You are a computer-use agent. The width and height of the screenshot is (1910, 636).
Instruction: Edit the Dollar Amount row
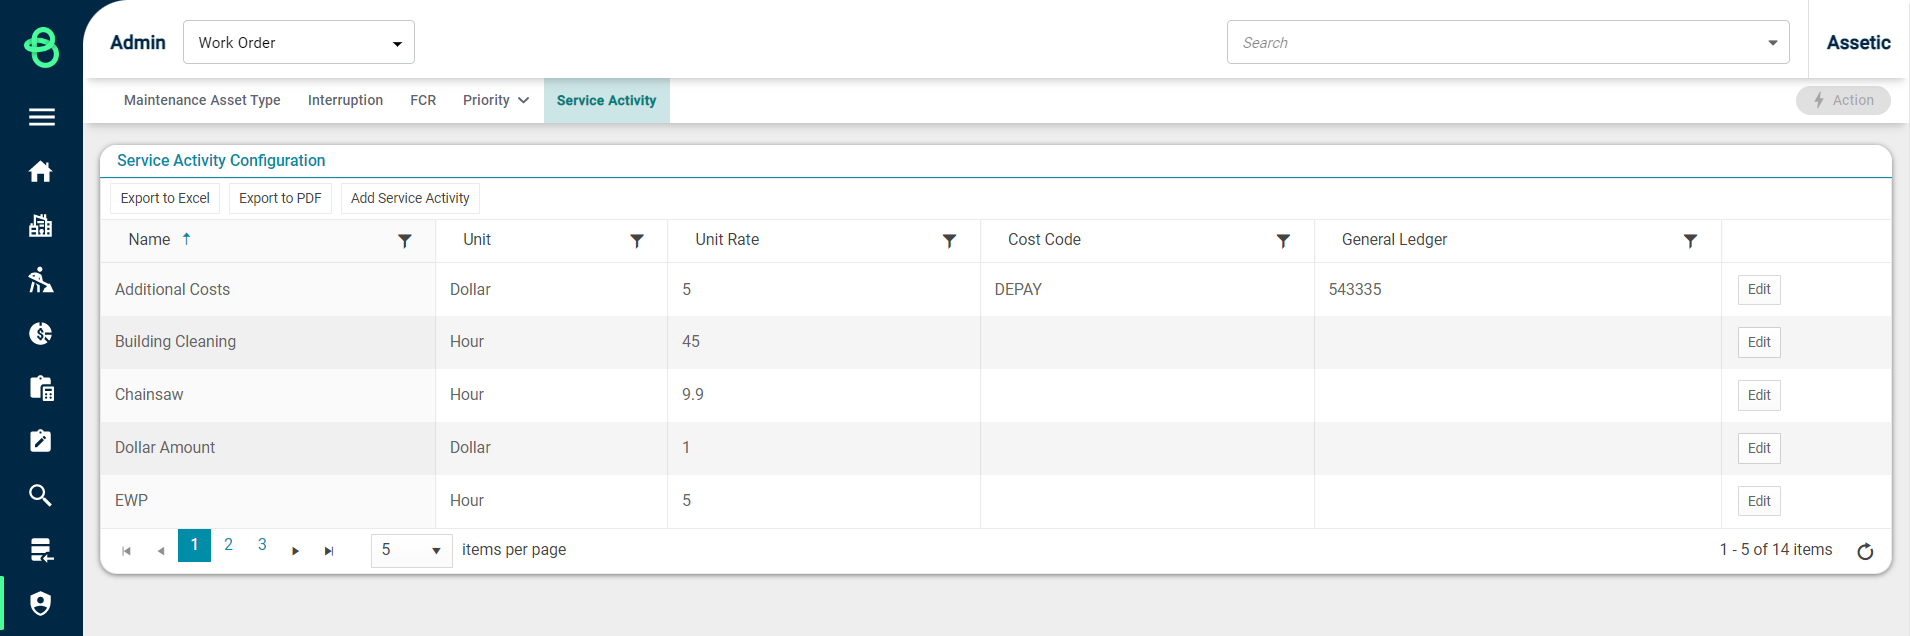(1759, 448)
